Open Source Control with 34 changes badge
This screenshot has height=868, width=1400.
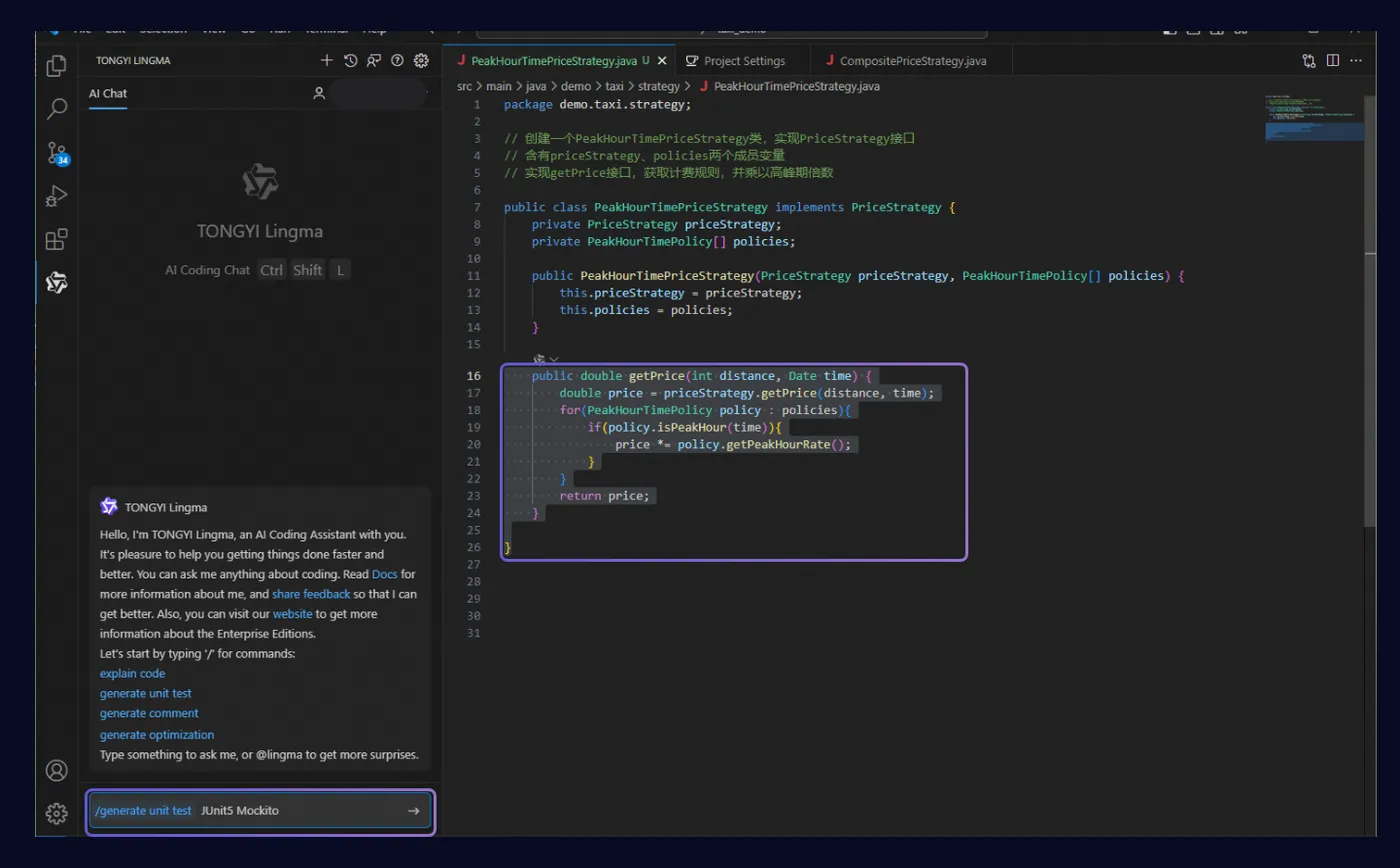[x=57, y=153]
